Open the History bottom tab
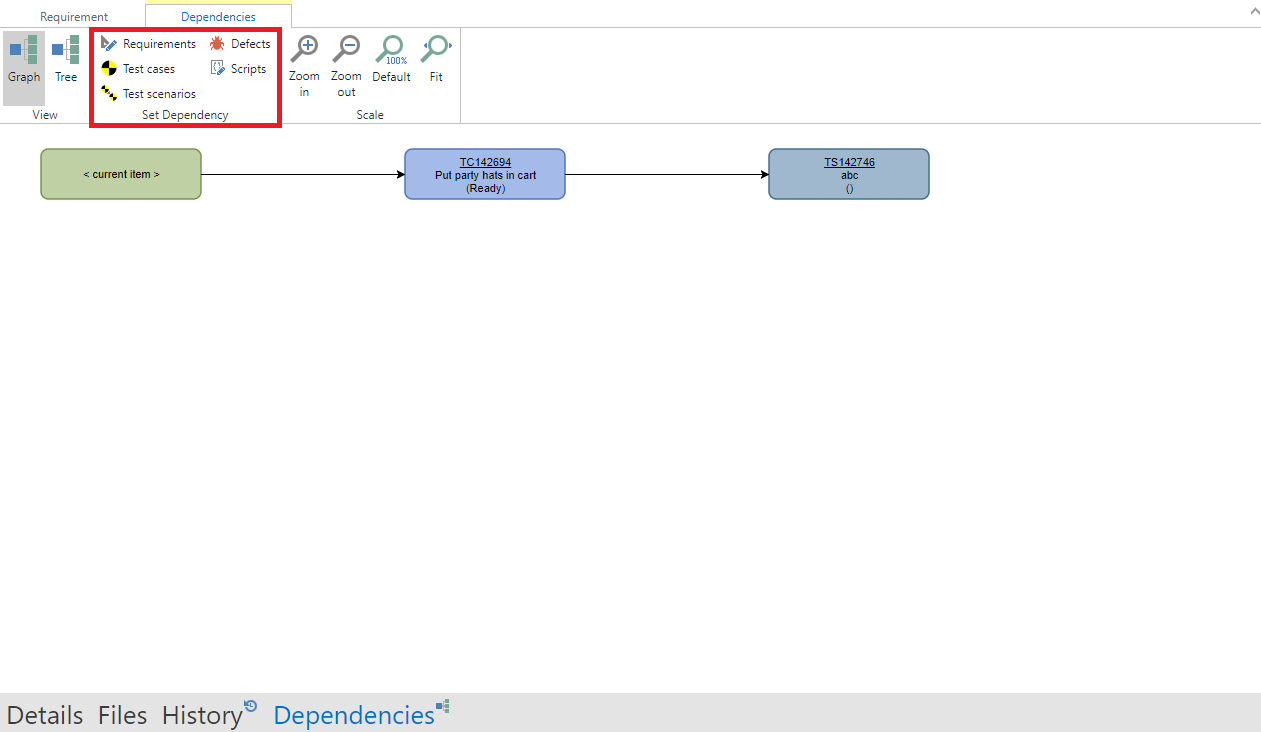 203,715
